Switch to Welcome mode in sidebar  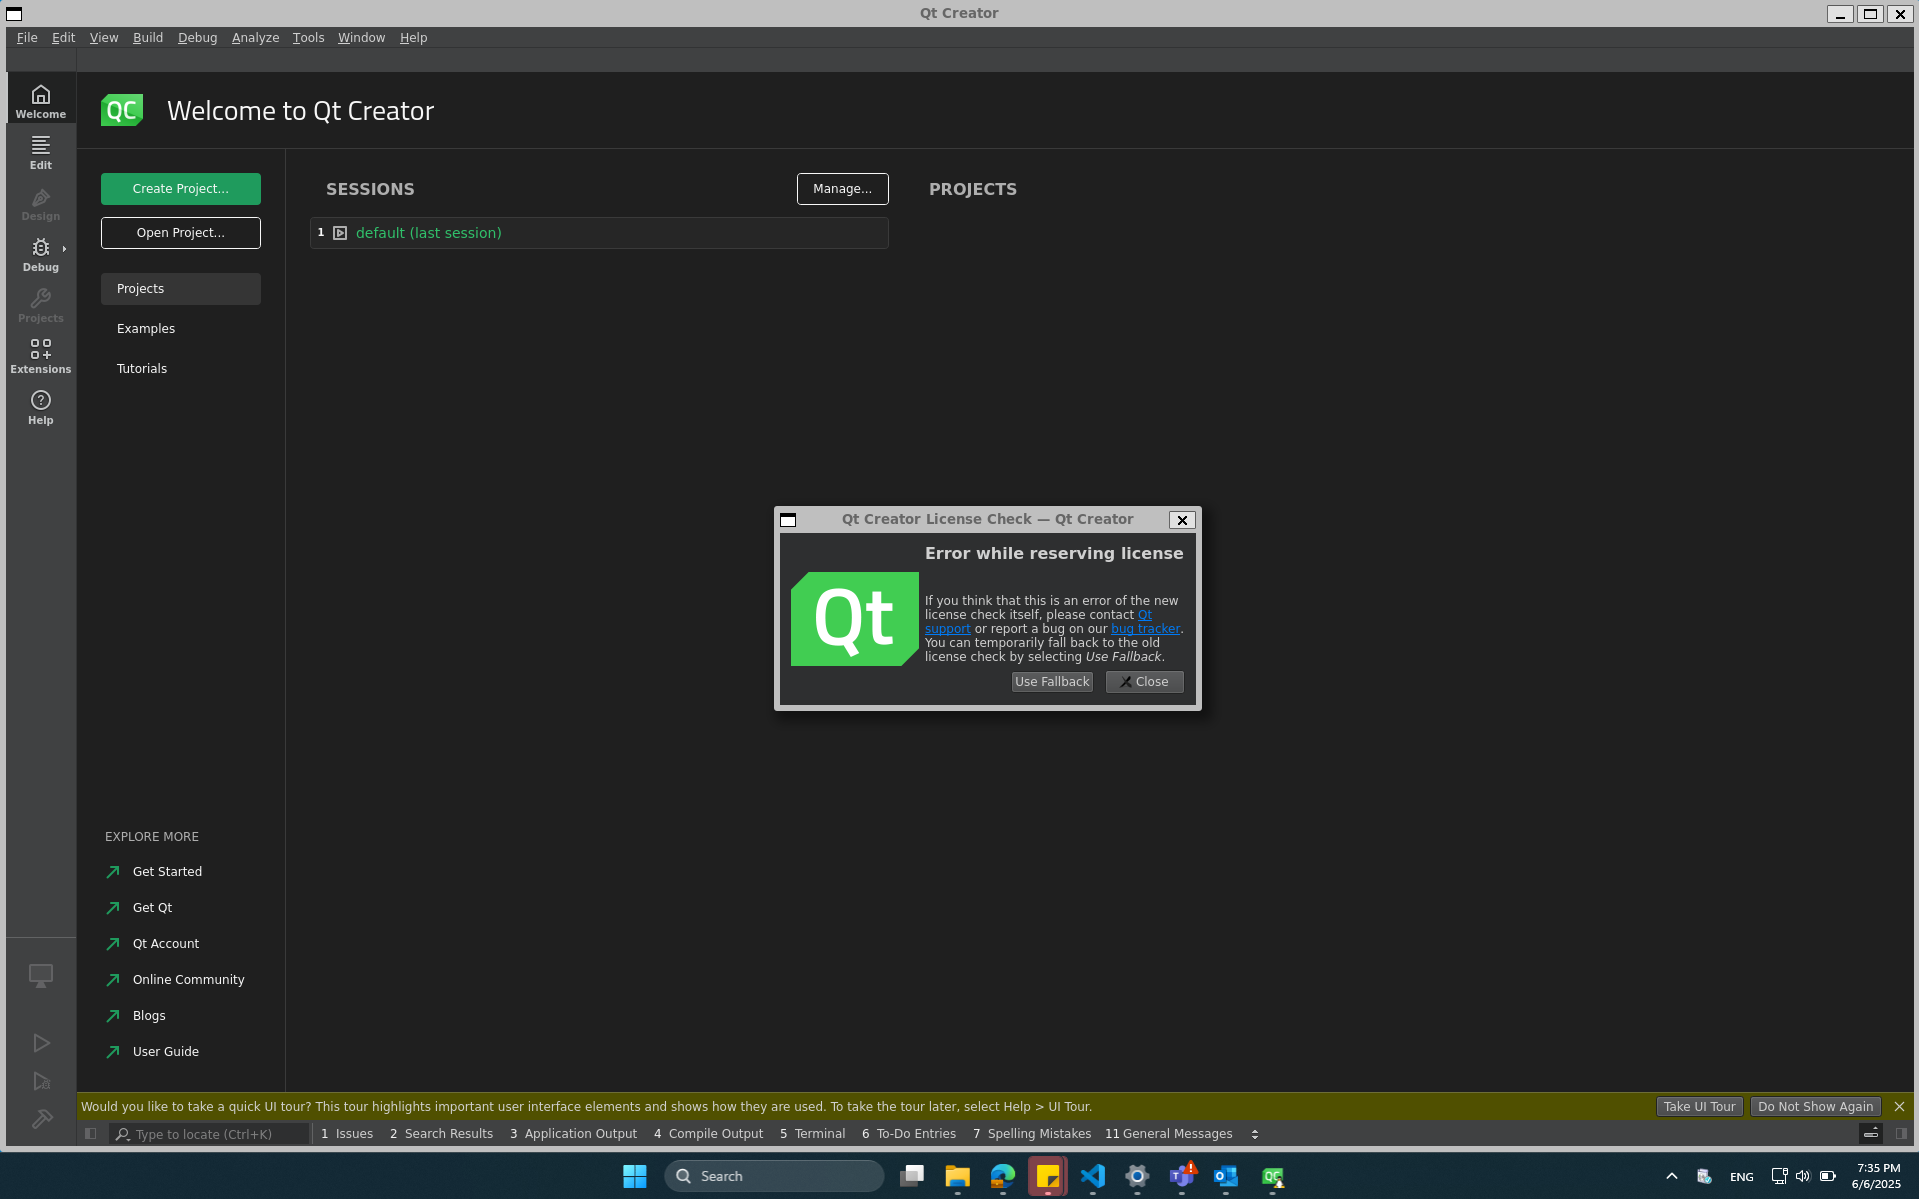(40, 99)
